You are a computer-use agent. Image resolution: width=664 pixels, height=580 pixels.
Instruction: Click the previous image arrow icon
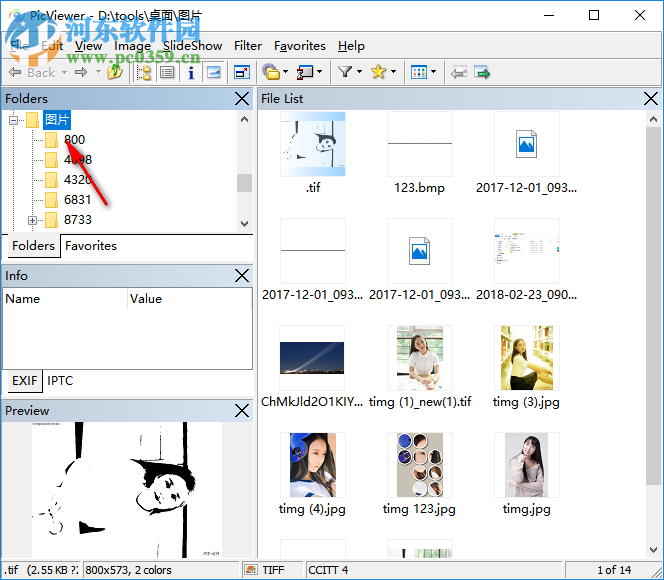pyautogui.click(x=459, y=73)
